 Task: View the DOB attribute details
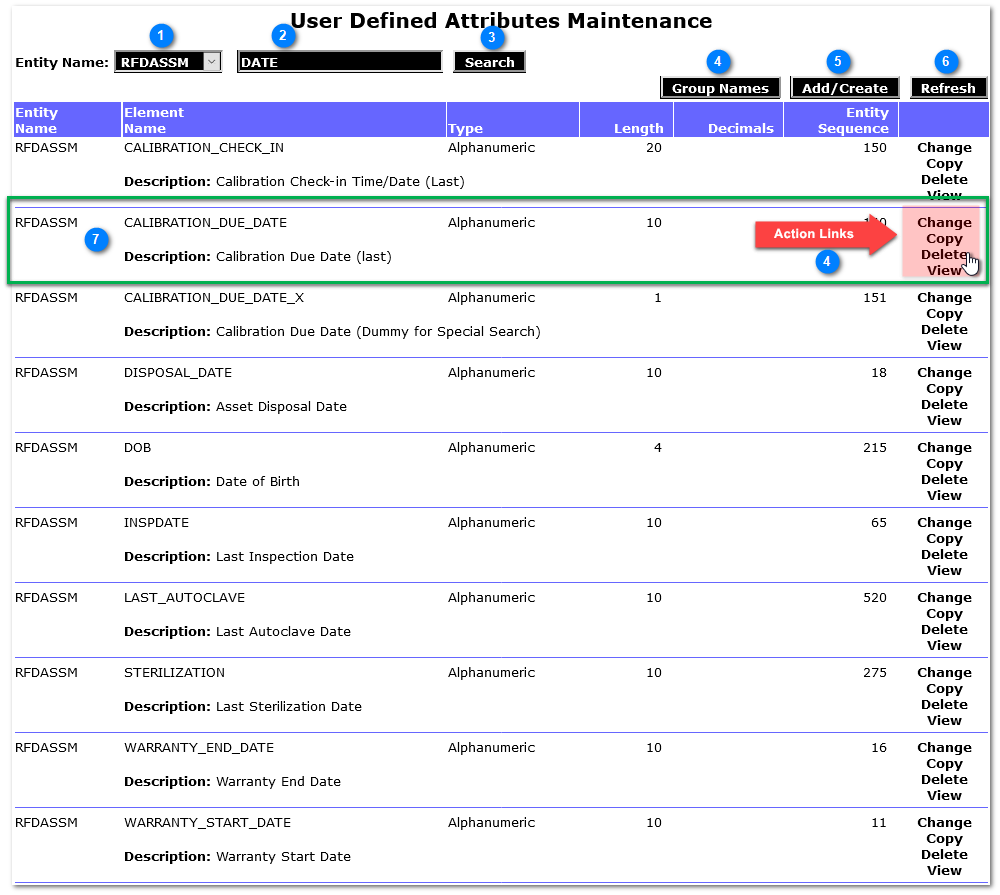[x=944, y=495]
